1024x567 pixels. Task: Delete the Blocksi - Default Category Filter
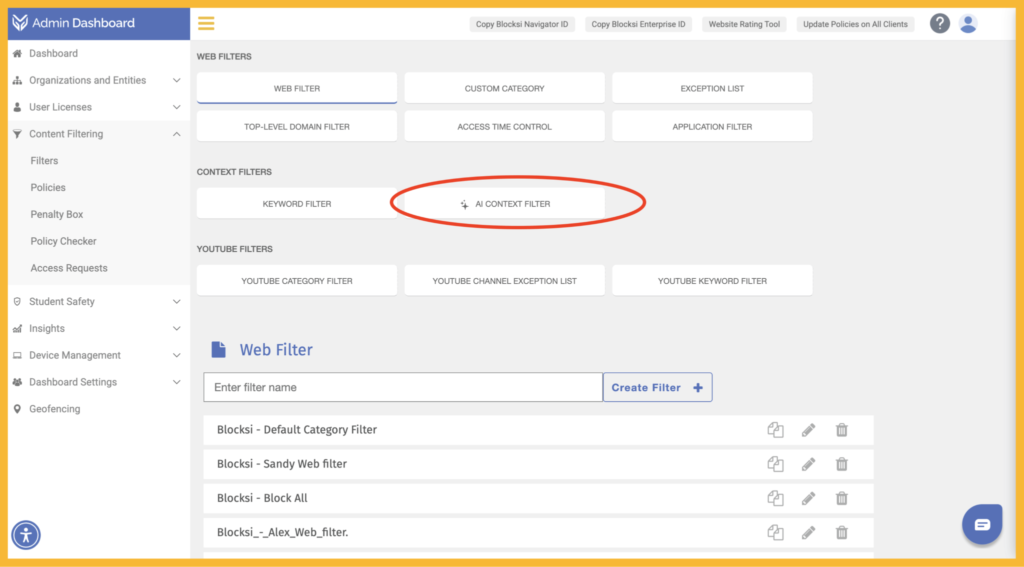[x=842, y=430]
